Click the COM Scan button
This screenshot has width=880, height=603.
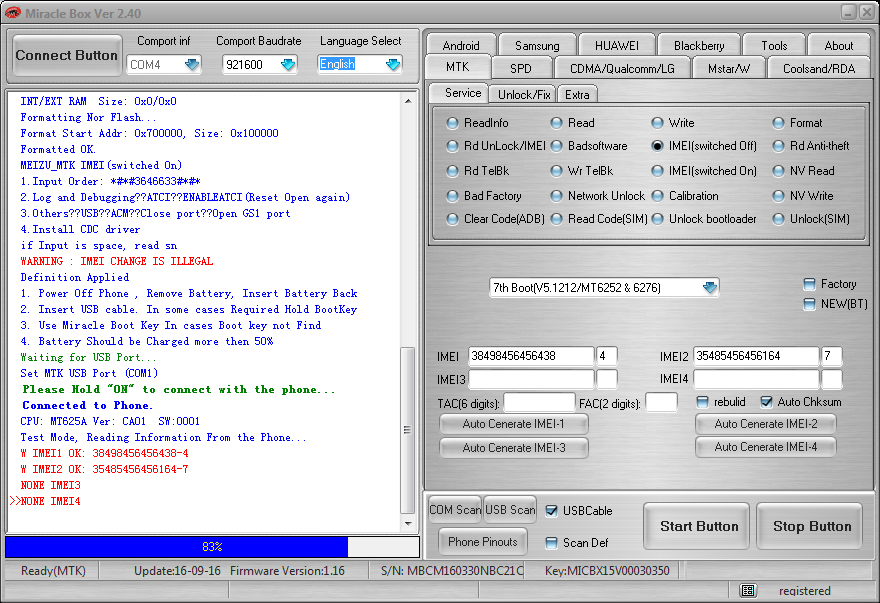tap(455, 510)
